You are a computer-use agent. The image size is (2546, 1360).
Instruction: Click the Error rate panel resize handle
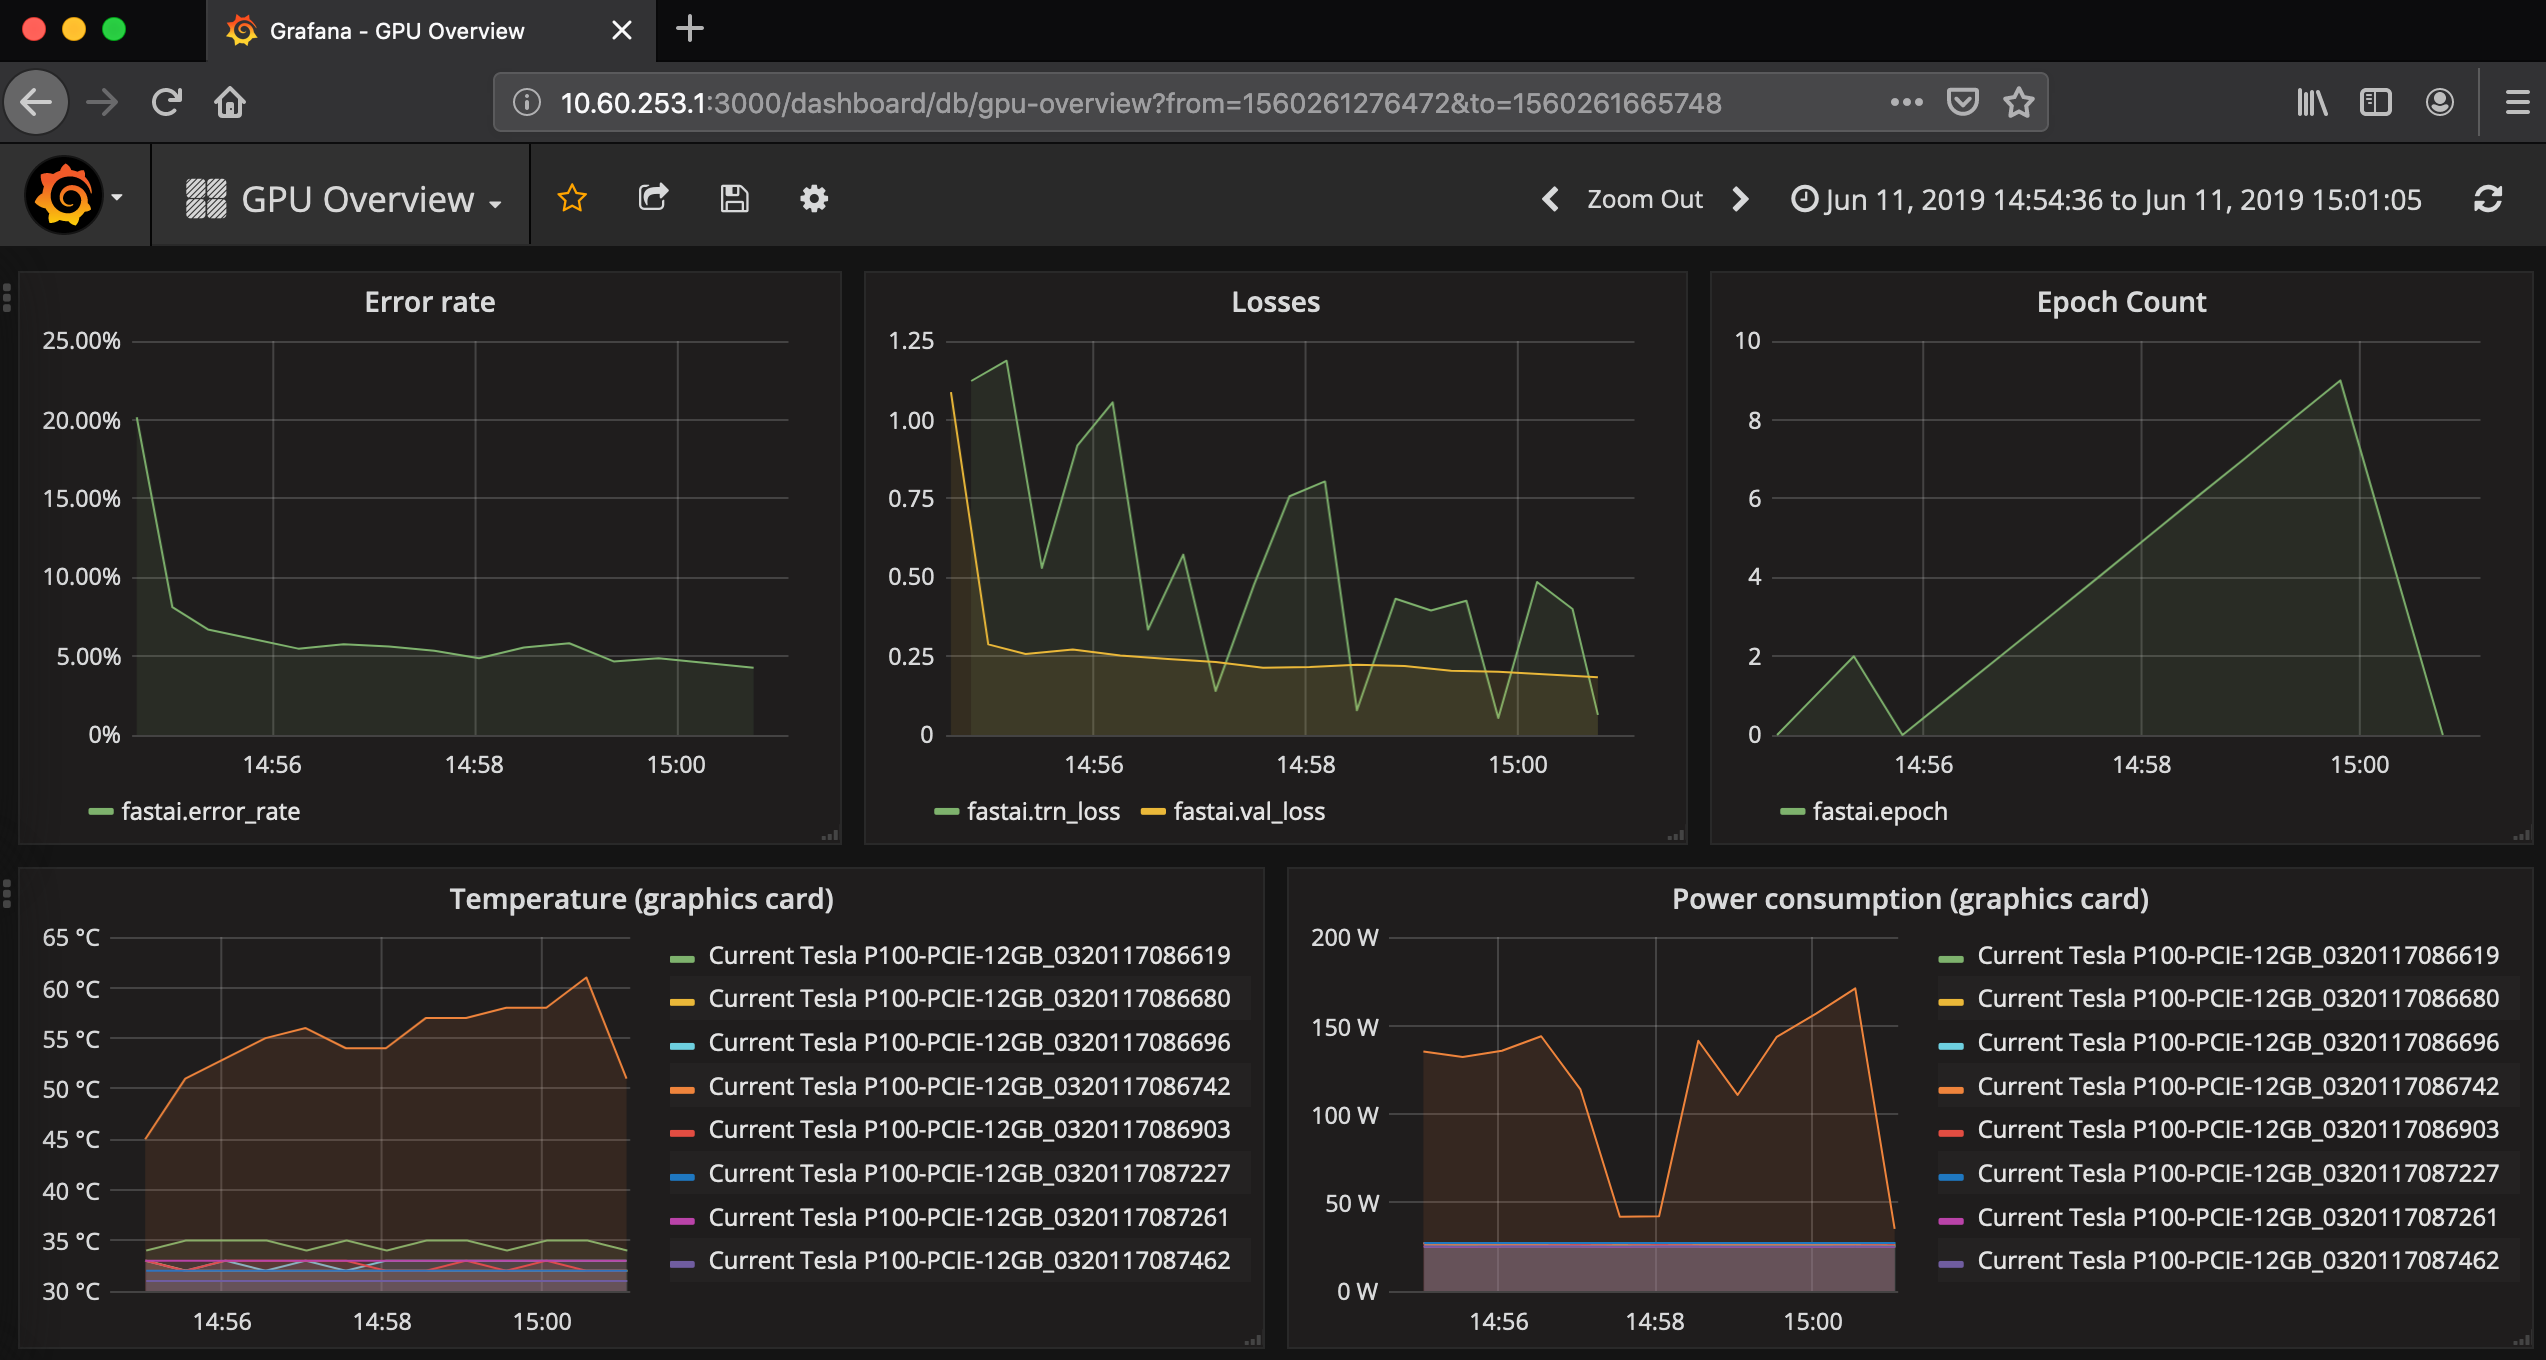click(830, 835)
